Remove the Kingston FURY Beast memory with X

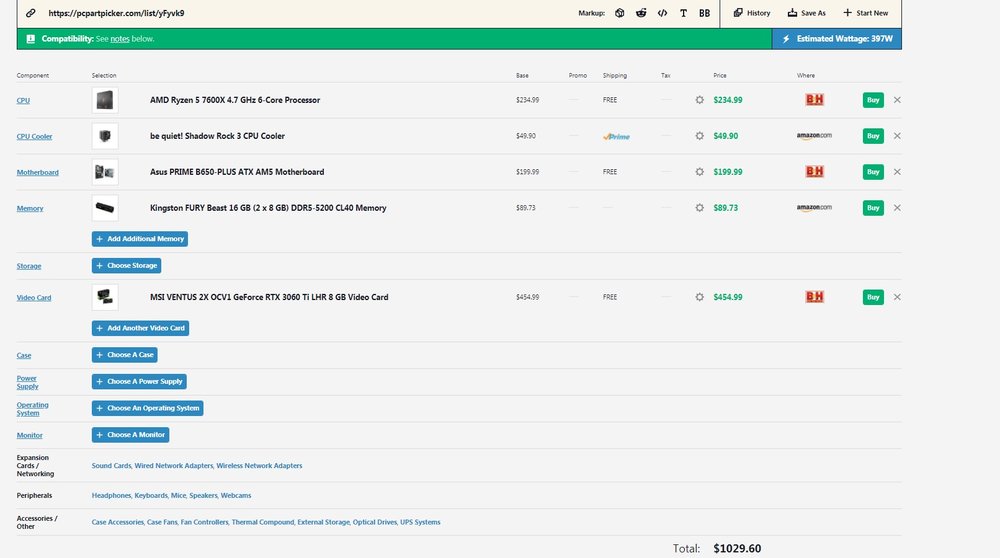(897, 208)
